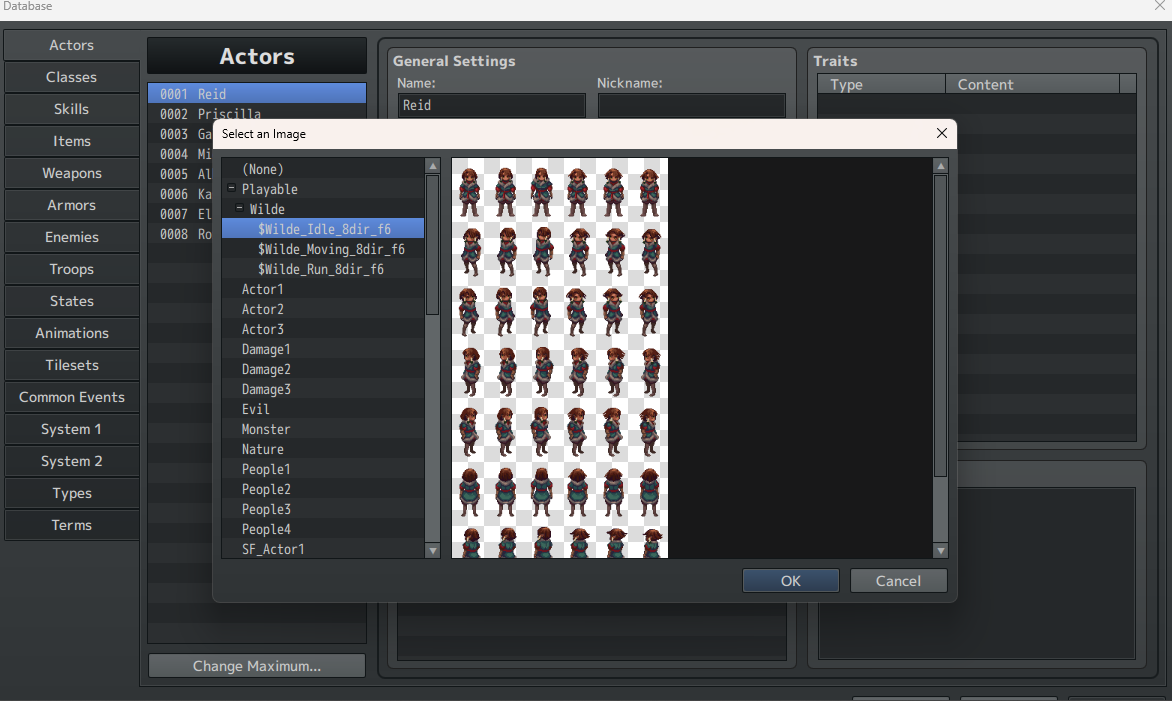Click the Change Maximum button
Image resolution: width=1172 pixels, height=701 pixels.
[x=257, y=666]
